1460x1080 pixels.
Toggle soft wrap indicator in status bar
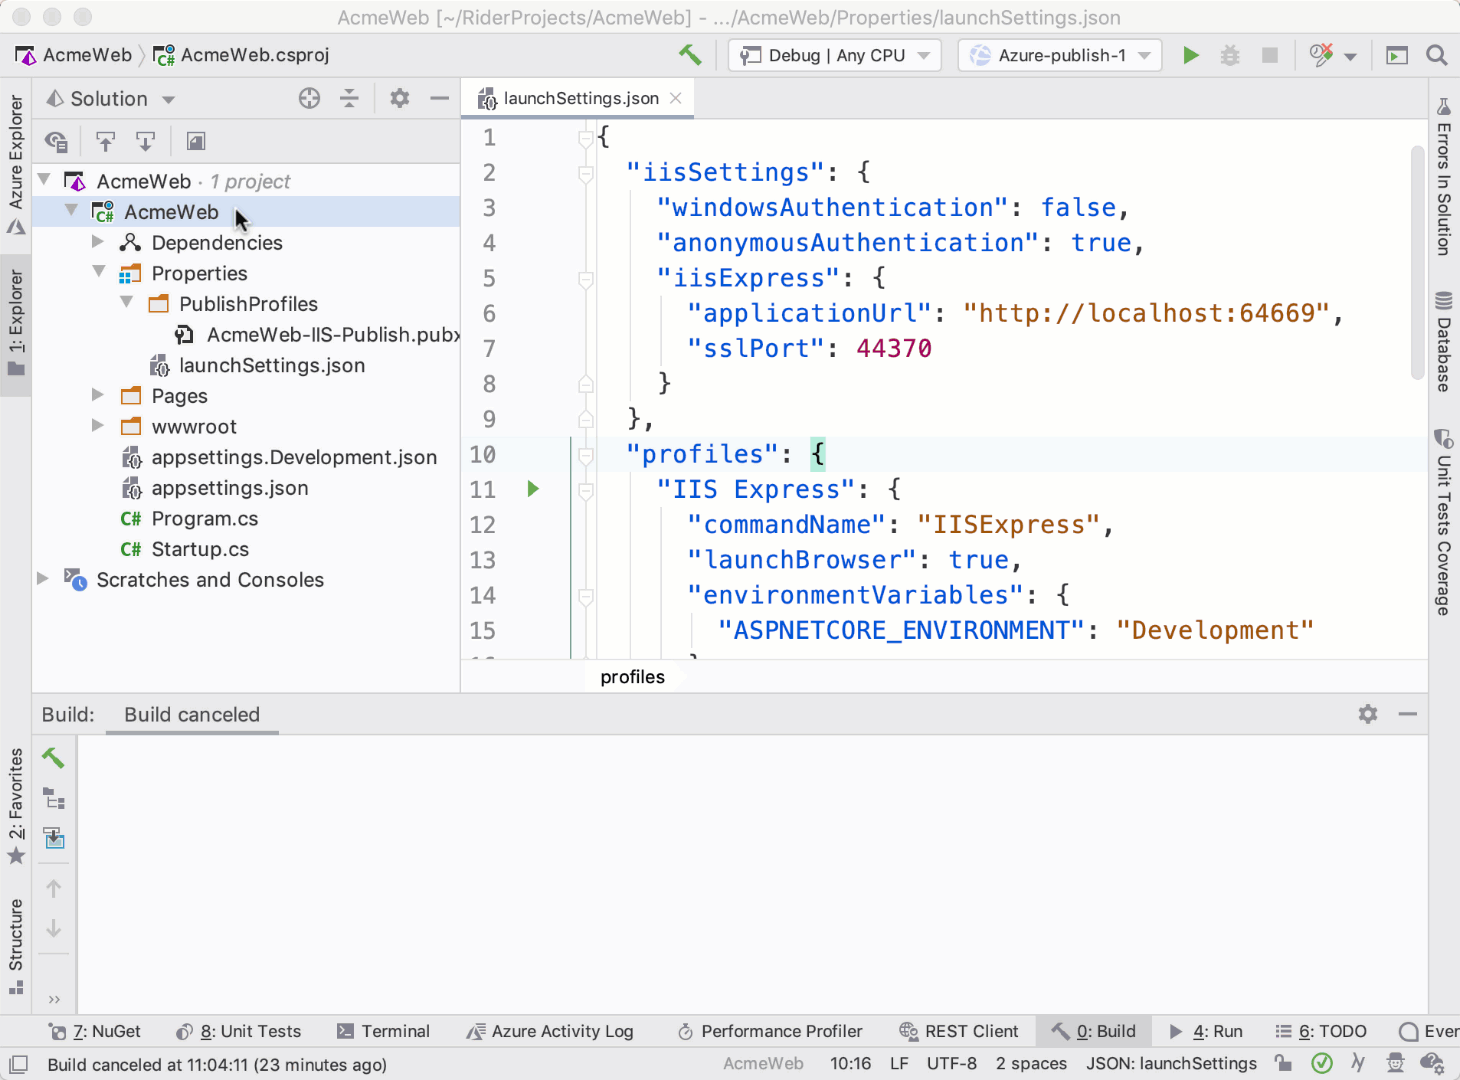pos(1358,1062)
